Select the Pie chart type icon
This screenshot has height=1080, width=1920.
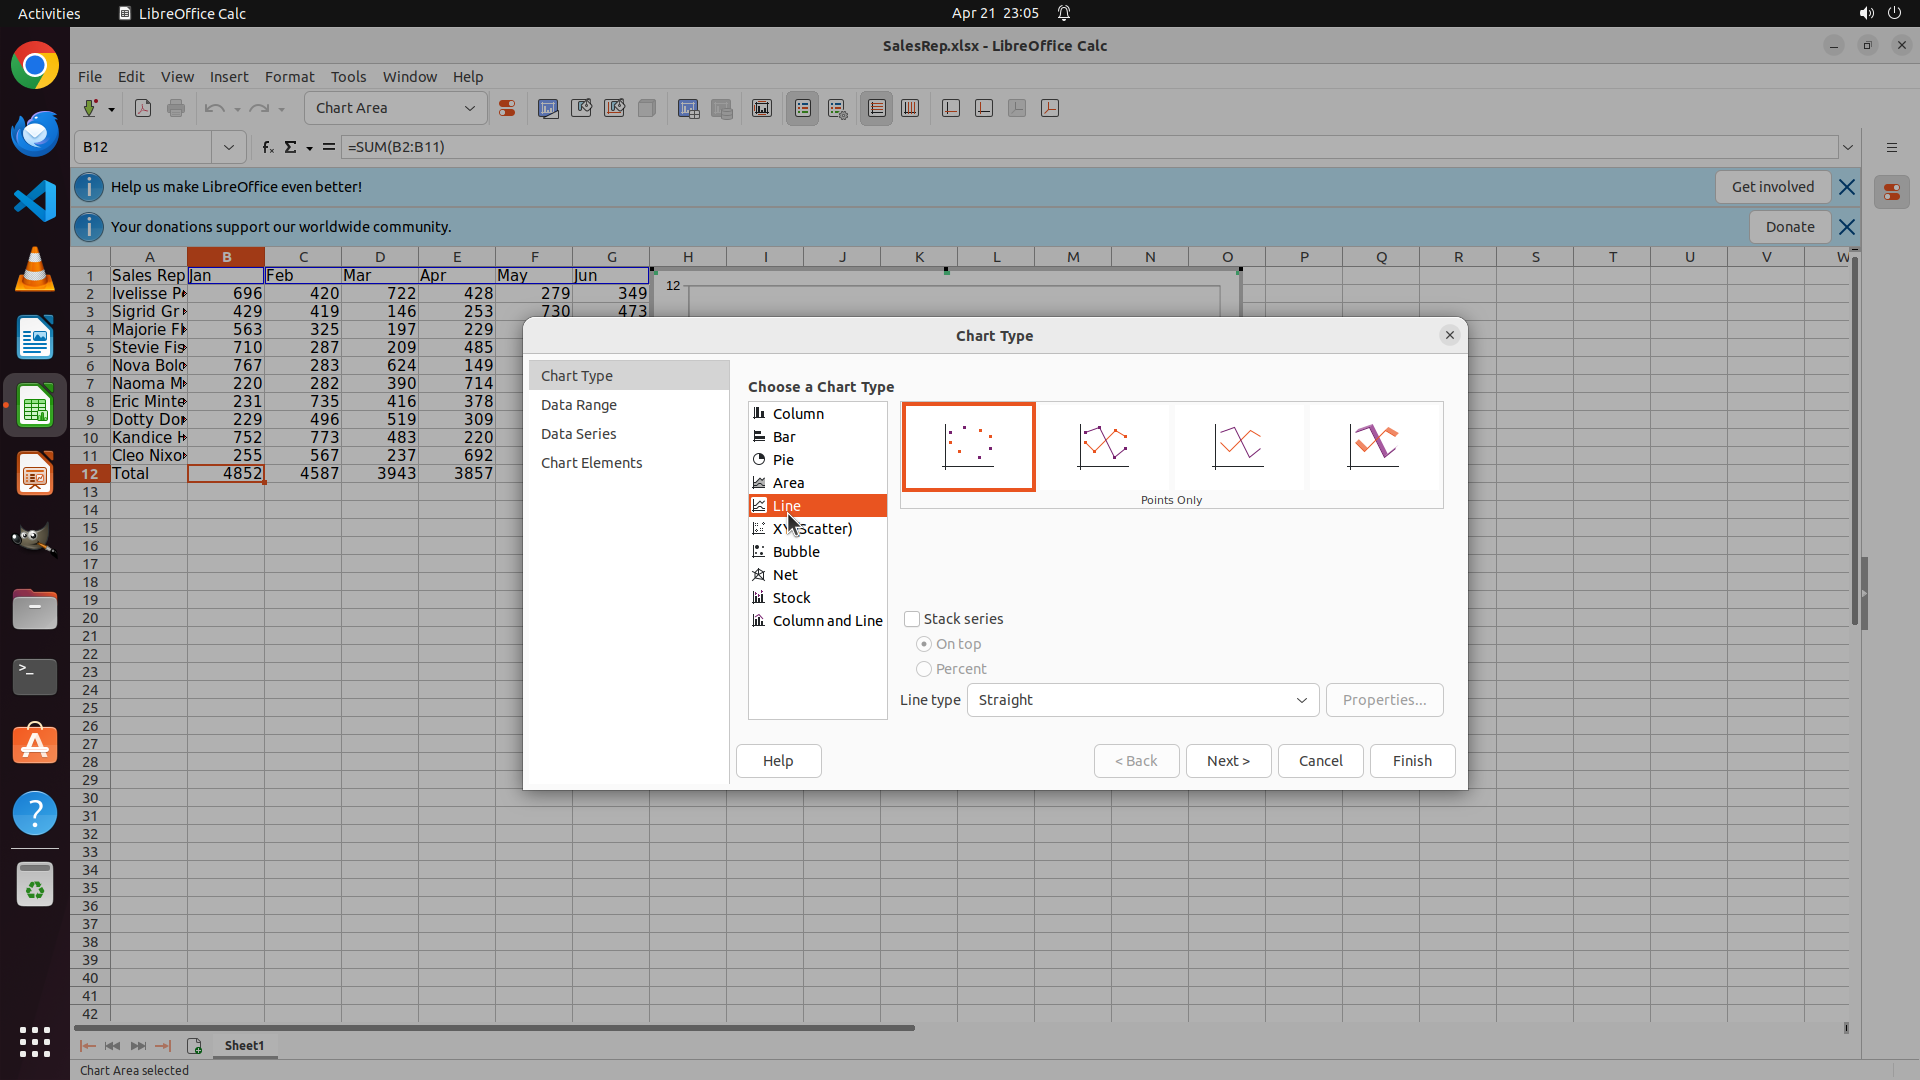point(759,460)
